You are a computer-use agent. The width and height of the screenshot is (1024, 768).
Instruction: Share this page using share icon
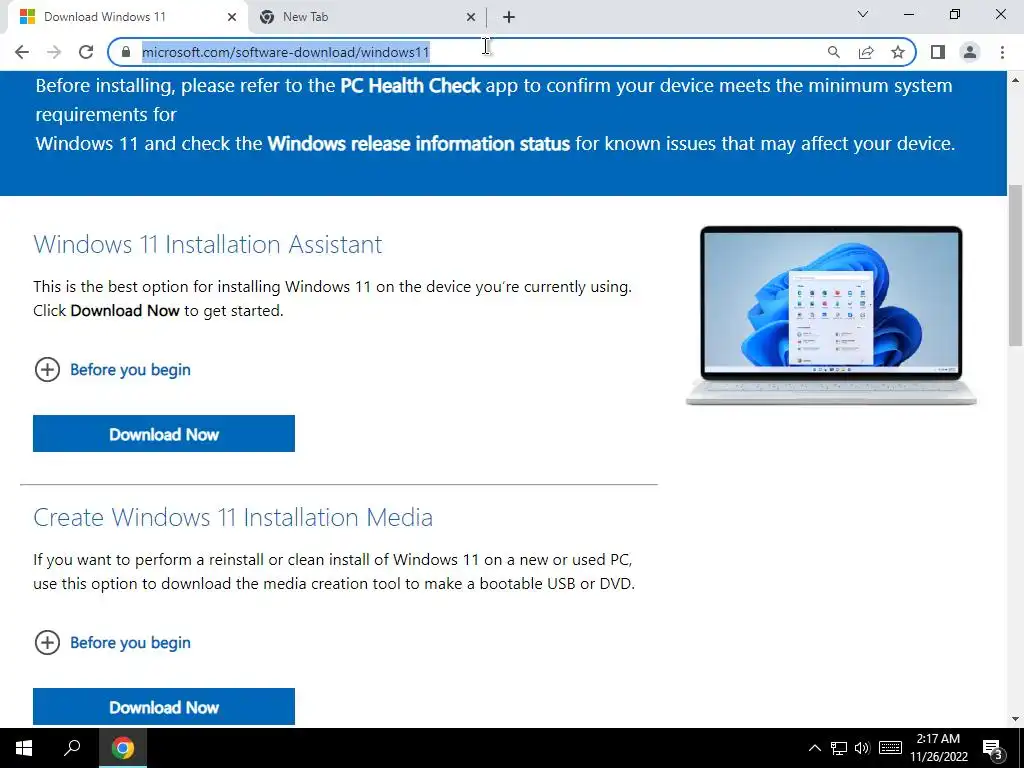point(866,52)
